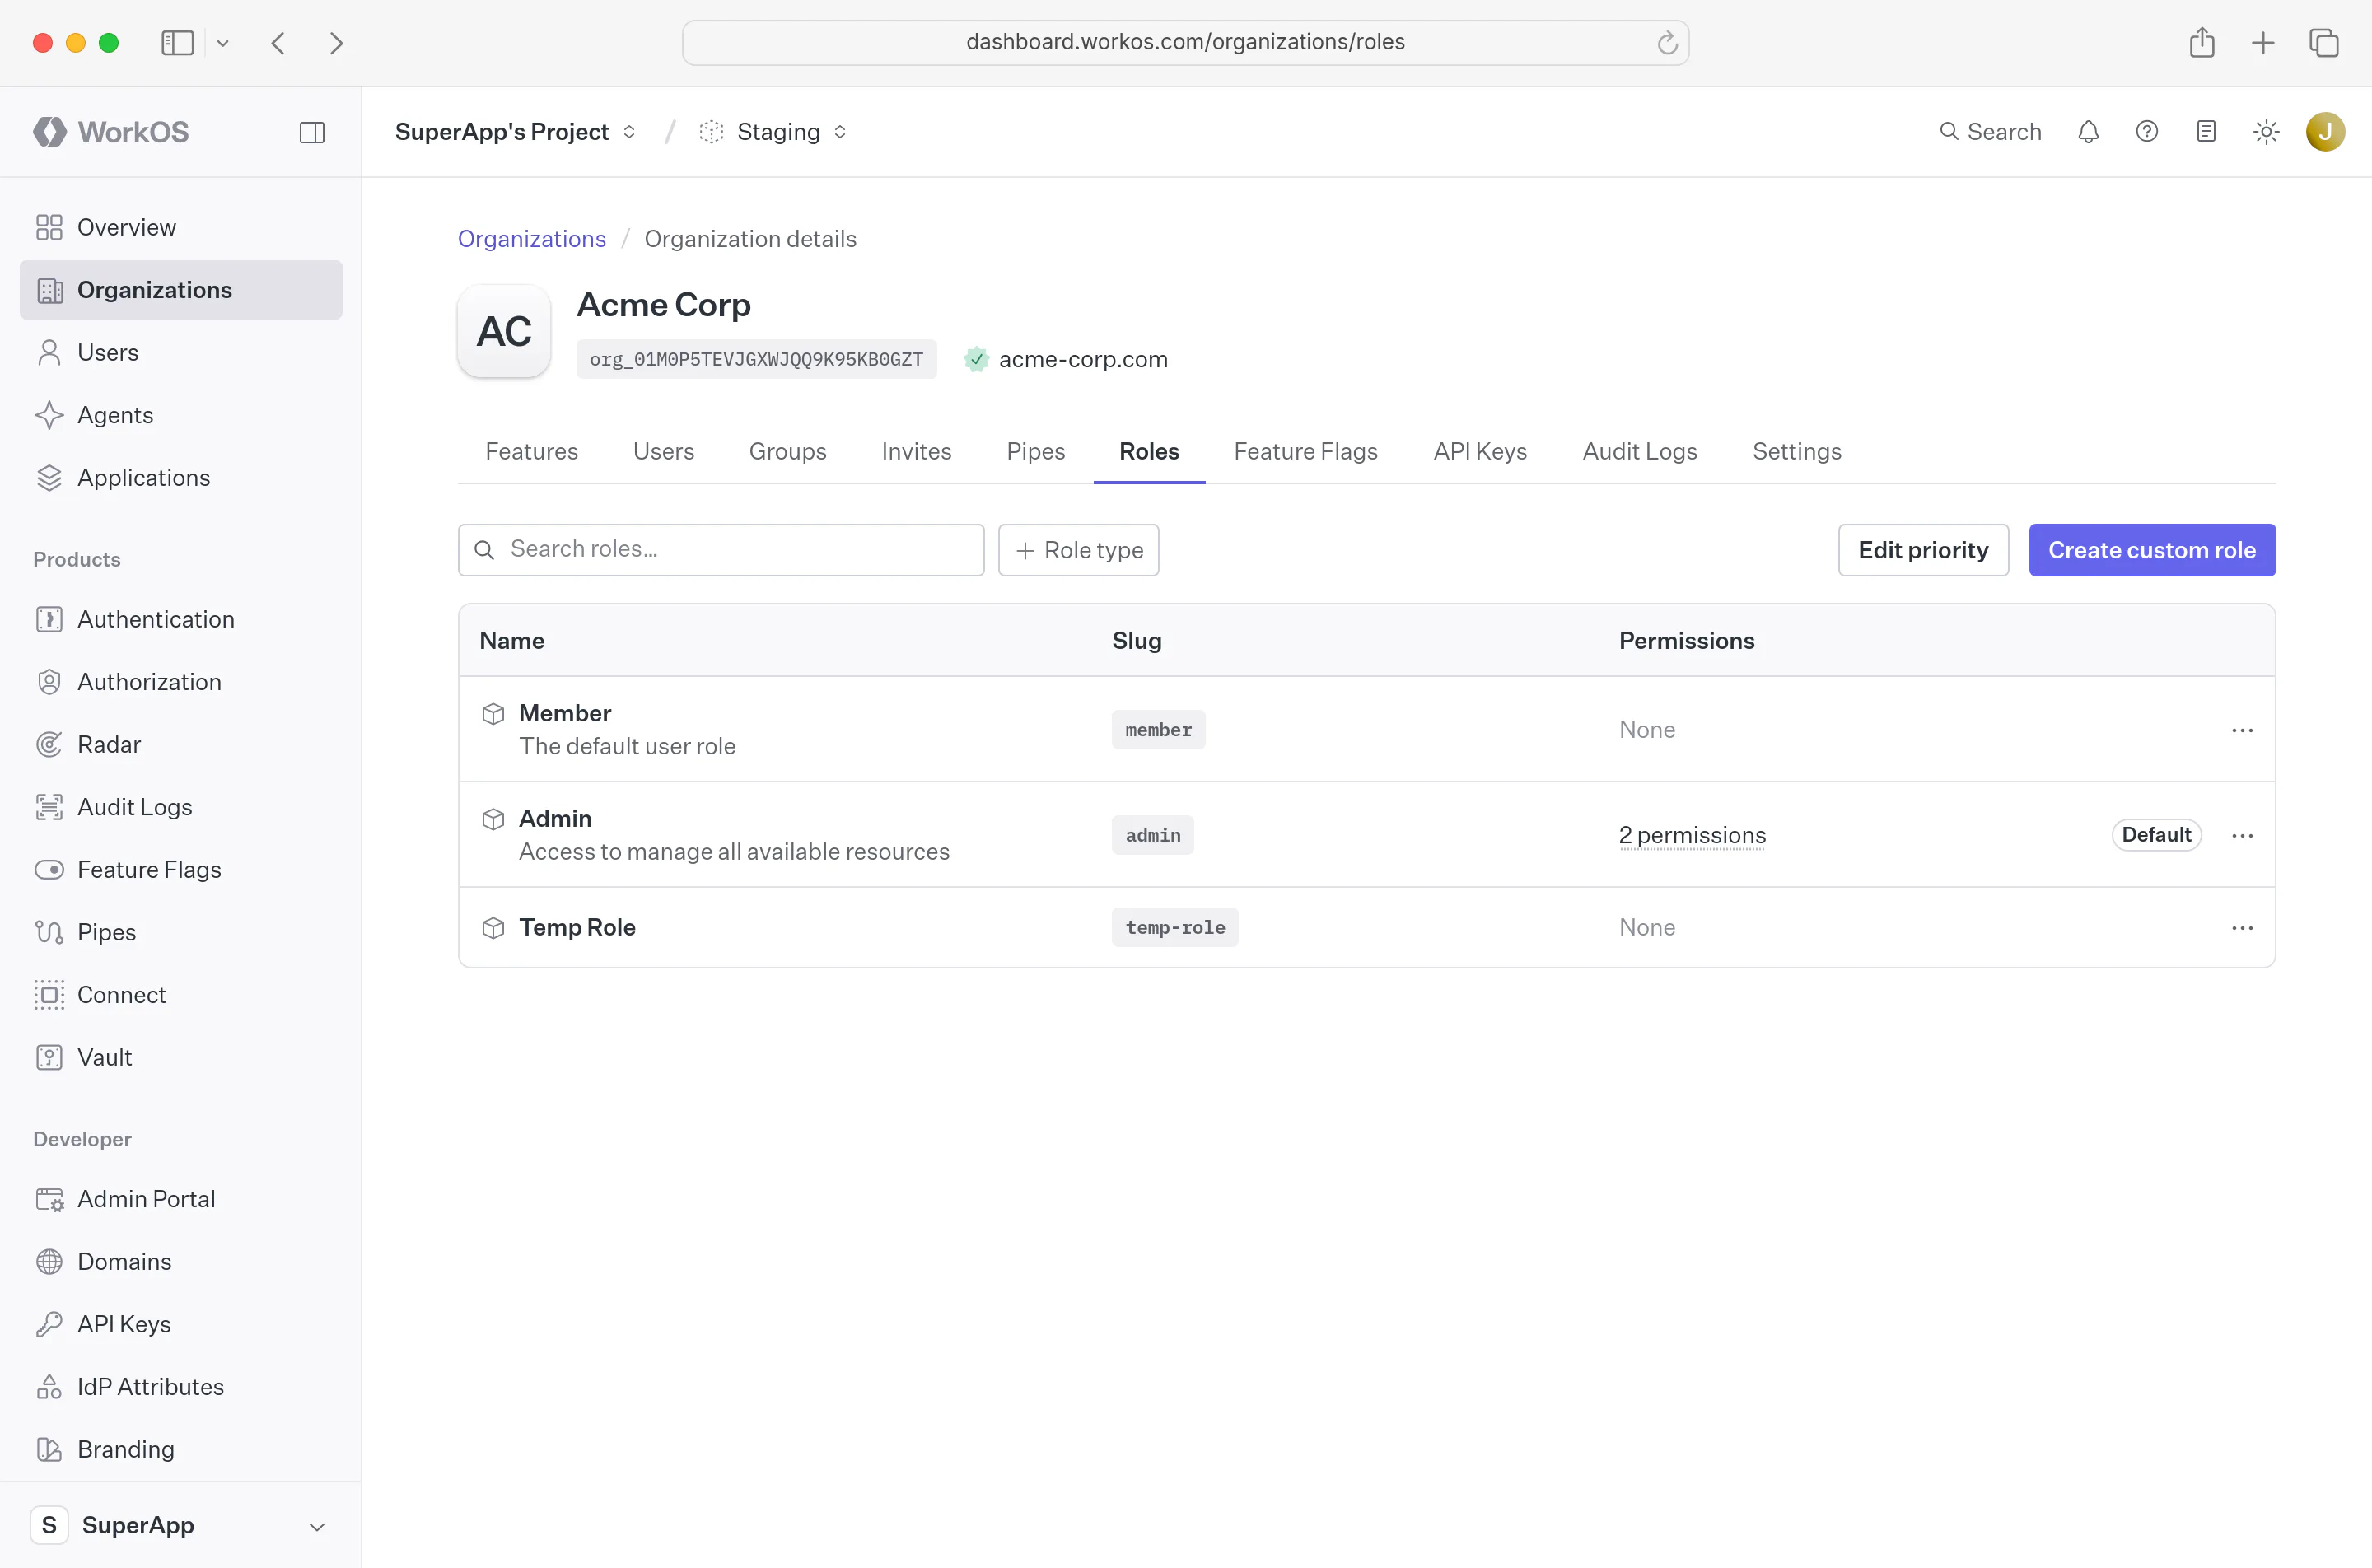The height and width of the screenshot is (1568, 2372).
Task: Switch to the organization Users tab
Action: 663,451
